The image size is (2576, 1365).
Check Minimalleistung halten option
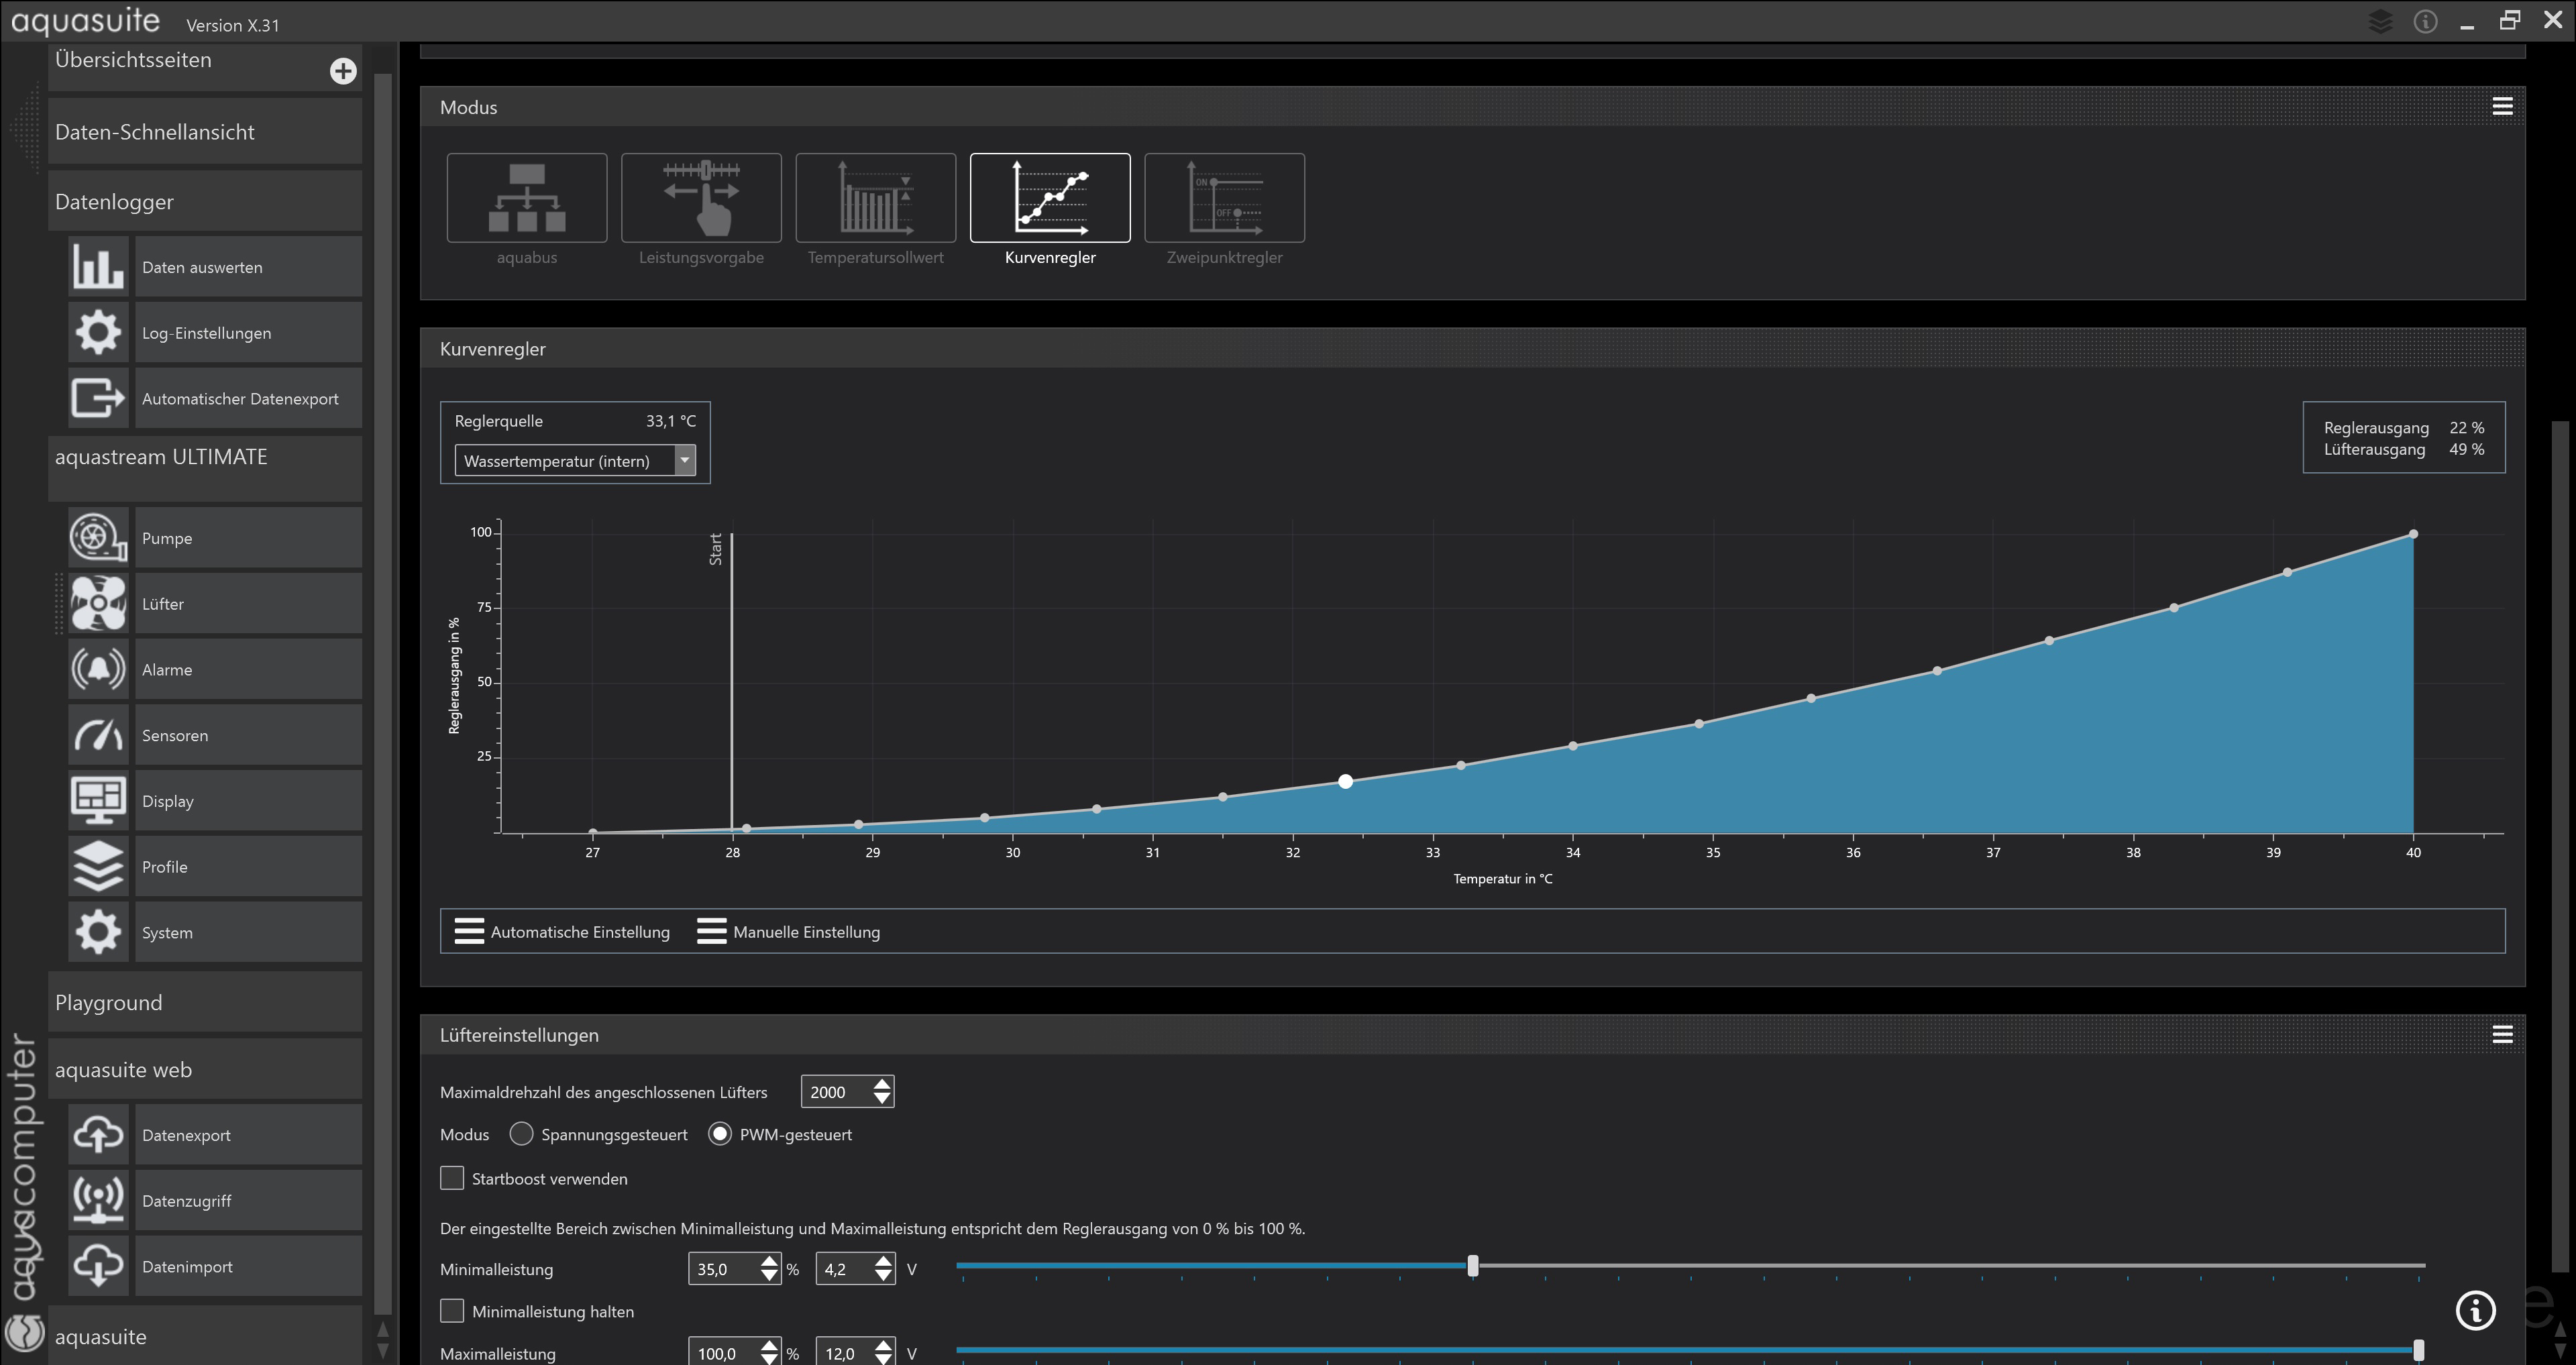[x=452, y=1311]
